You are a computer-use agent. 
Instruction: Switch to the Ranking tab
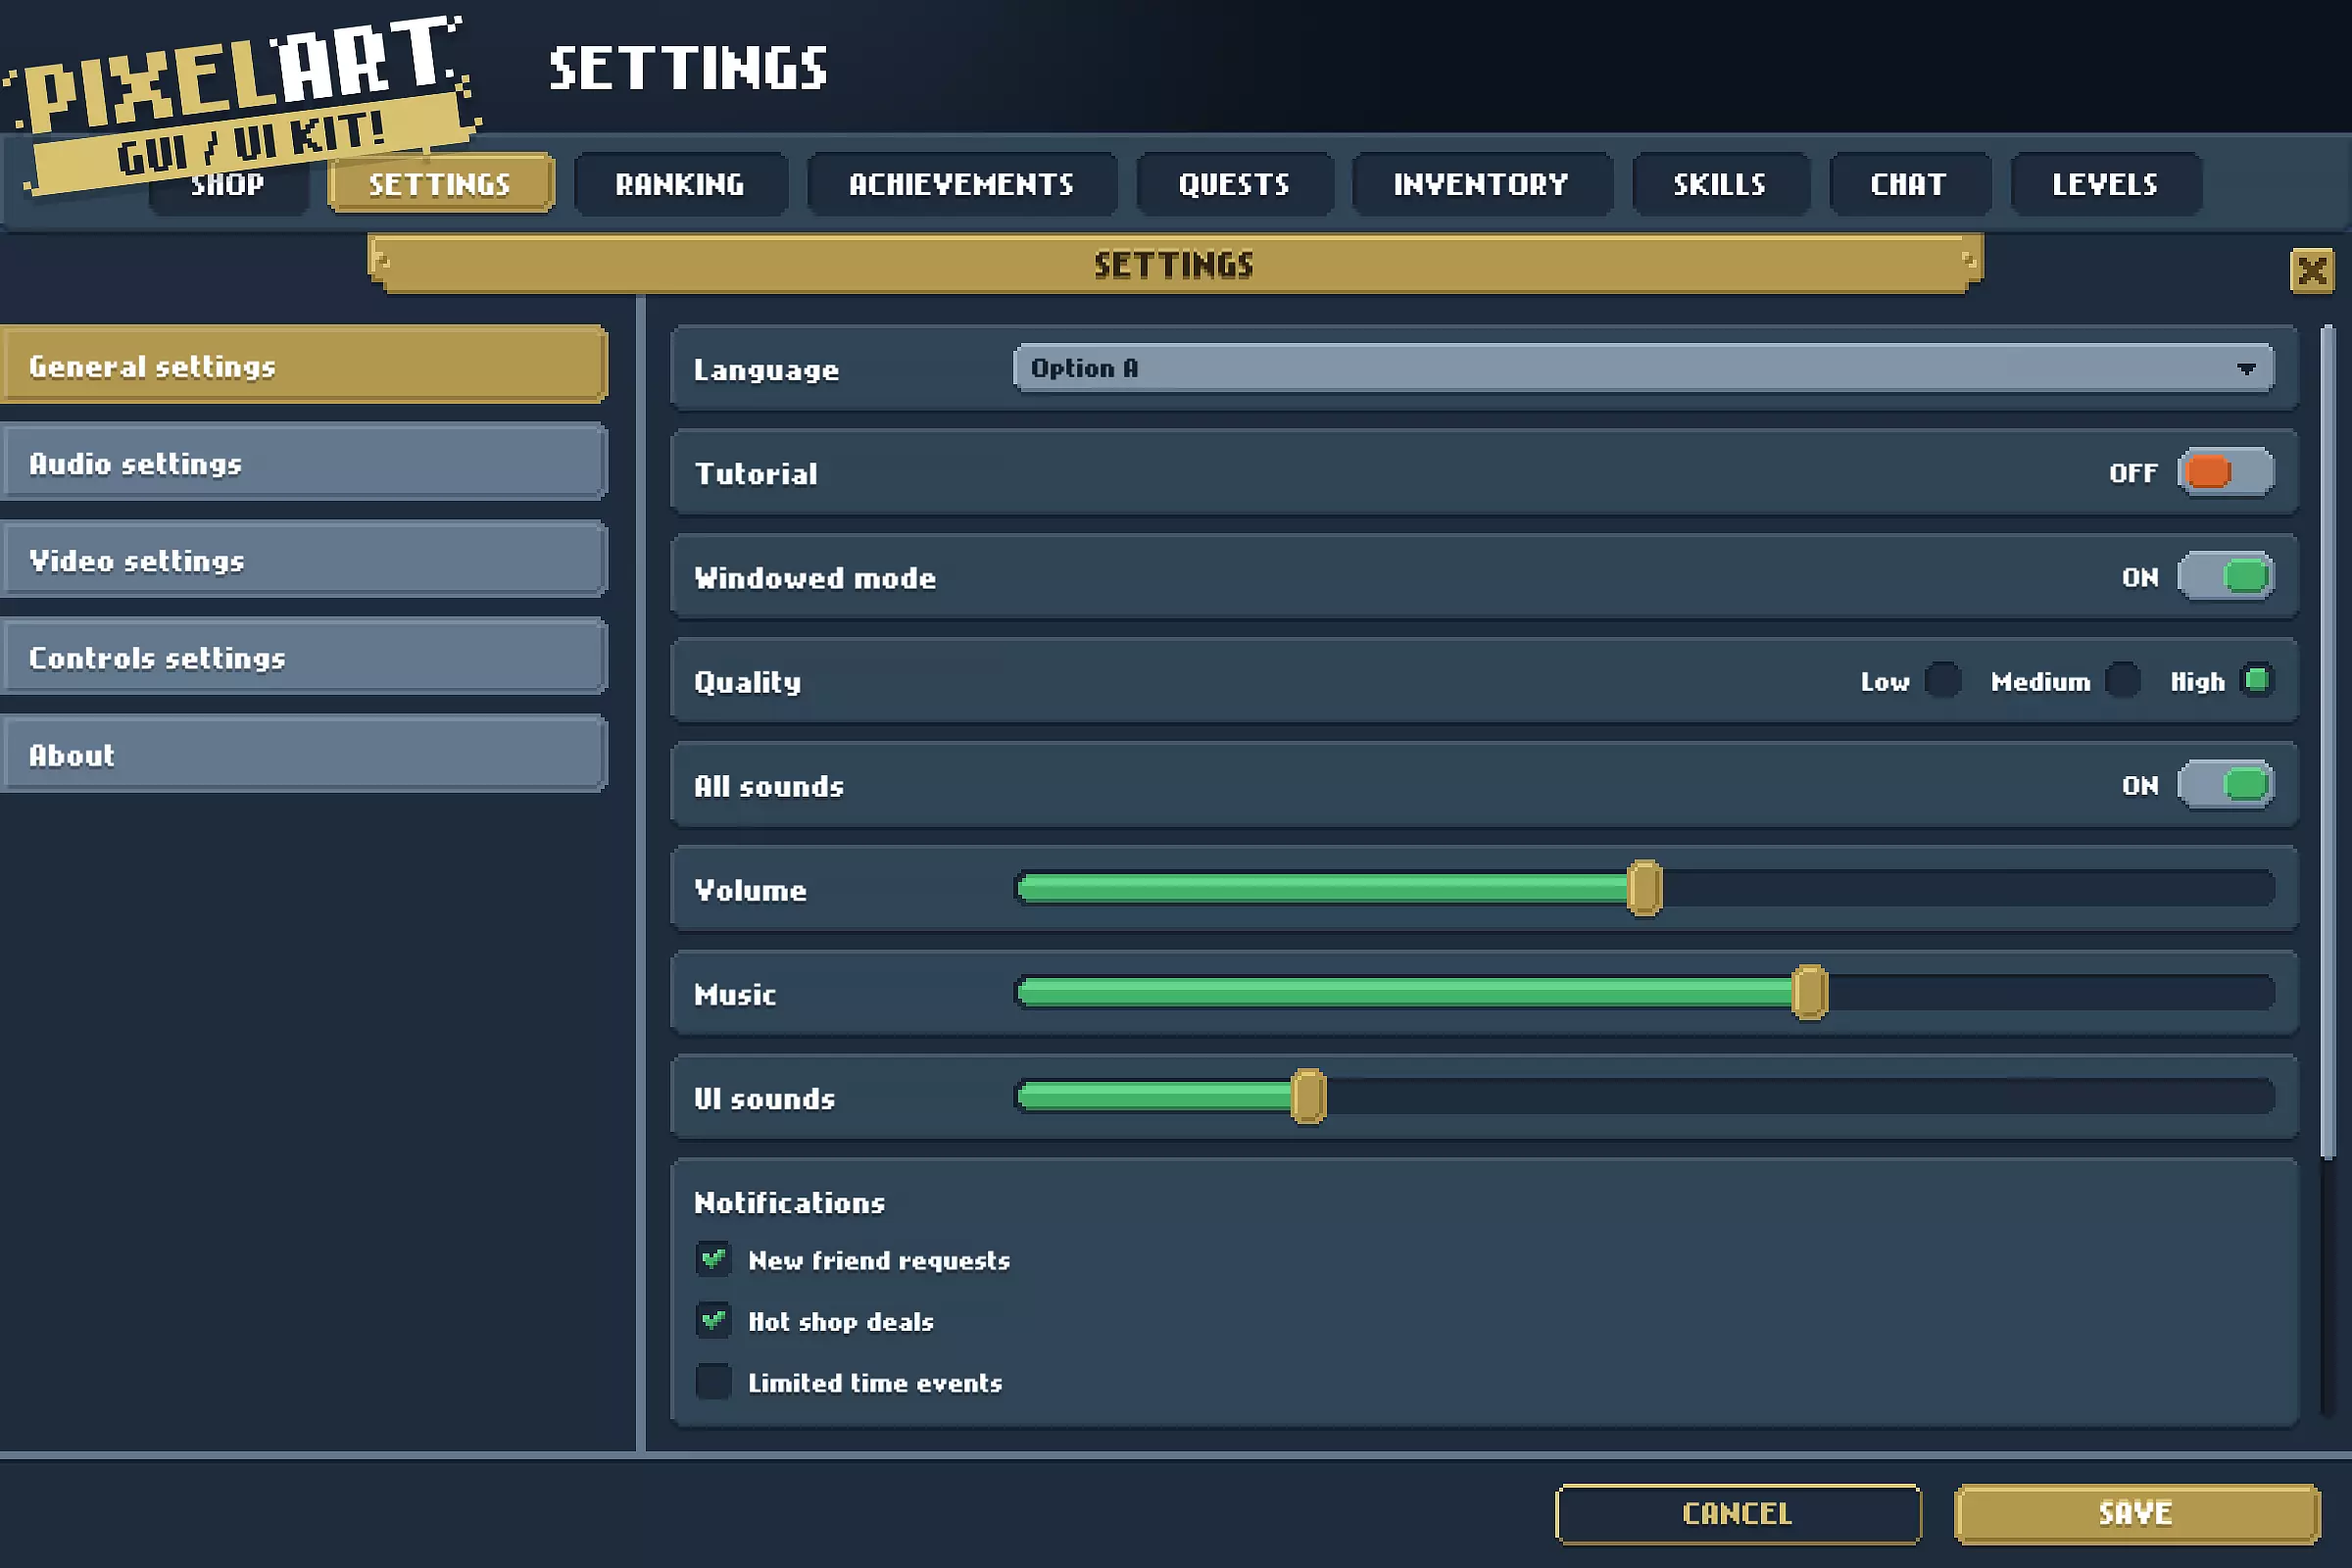[x=680, y=184]
